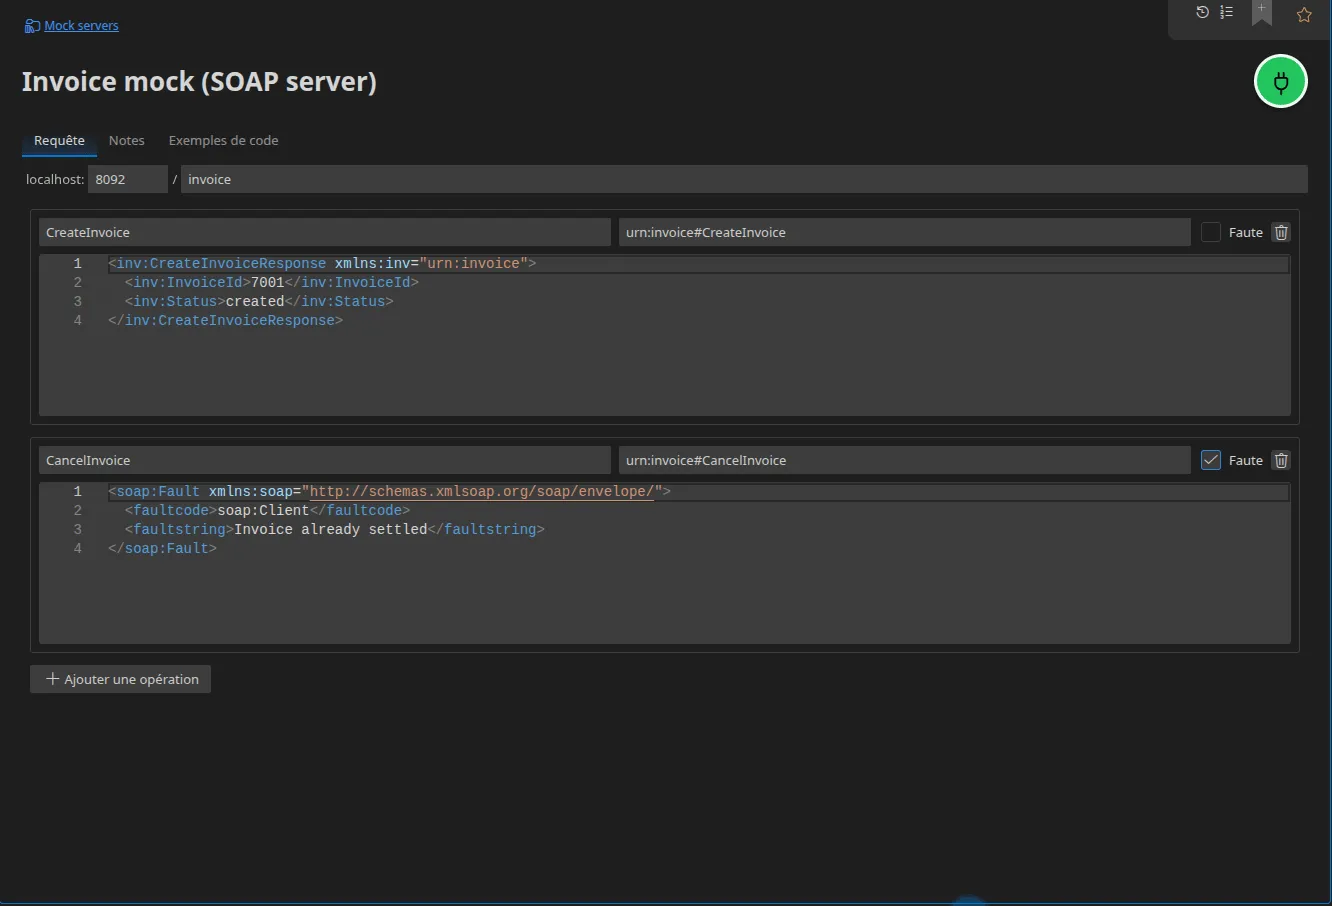Image resolution: width=1332 pixels, height=906 pixels.
Task: Select the Requête tab
Action: click(x=59, y=141)
